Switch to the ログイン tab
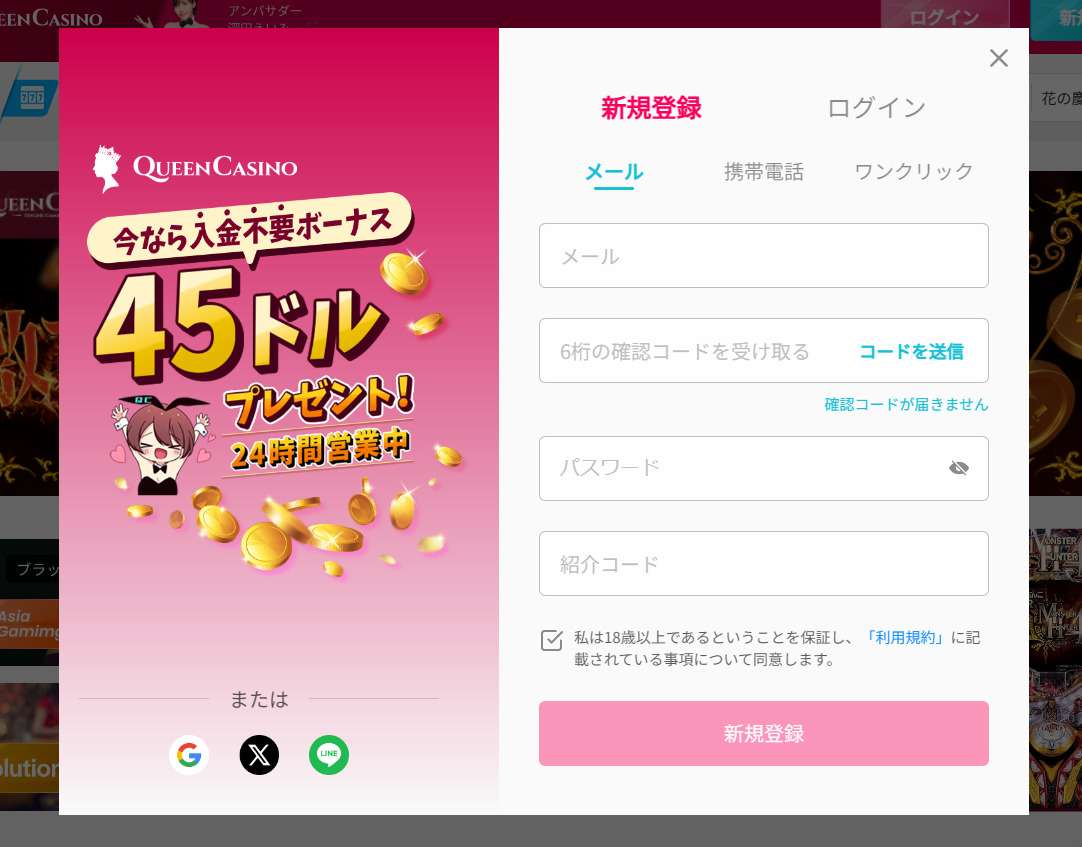1082x847 pixels. pyautogui.click(x=876, y=108)
